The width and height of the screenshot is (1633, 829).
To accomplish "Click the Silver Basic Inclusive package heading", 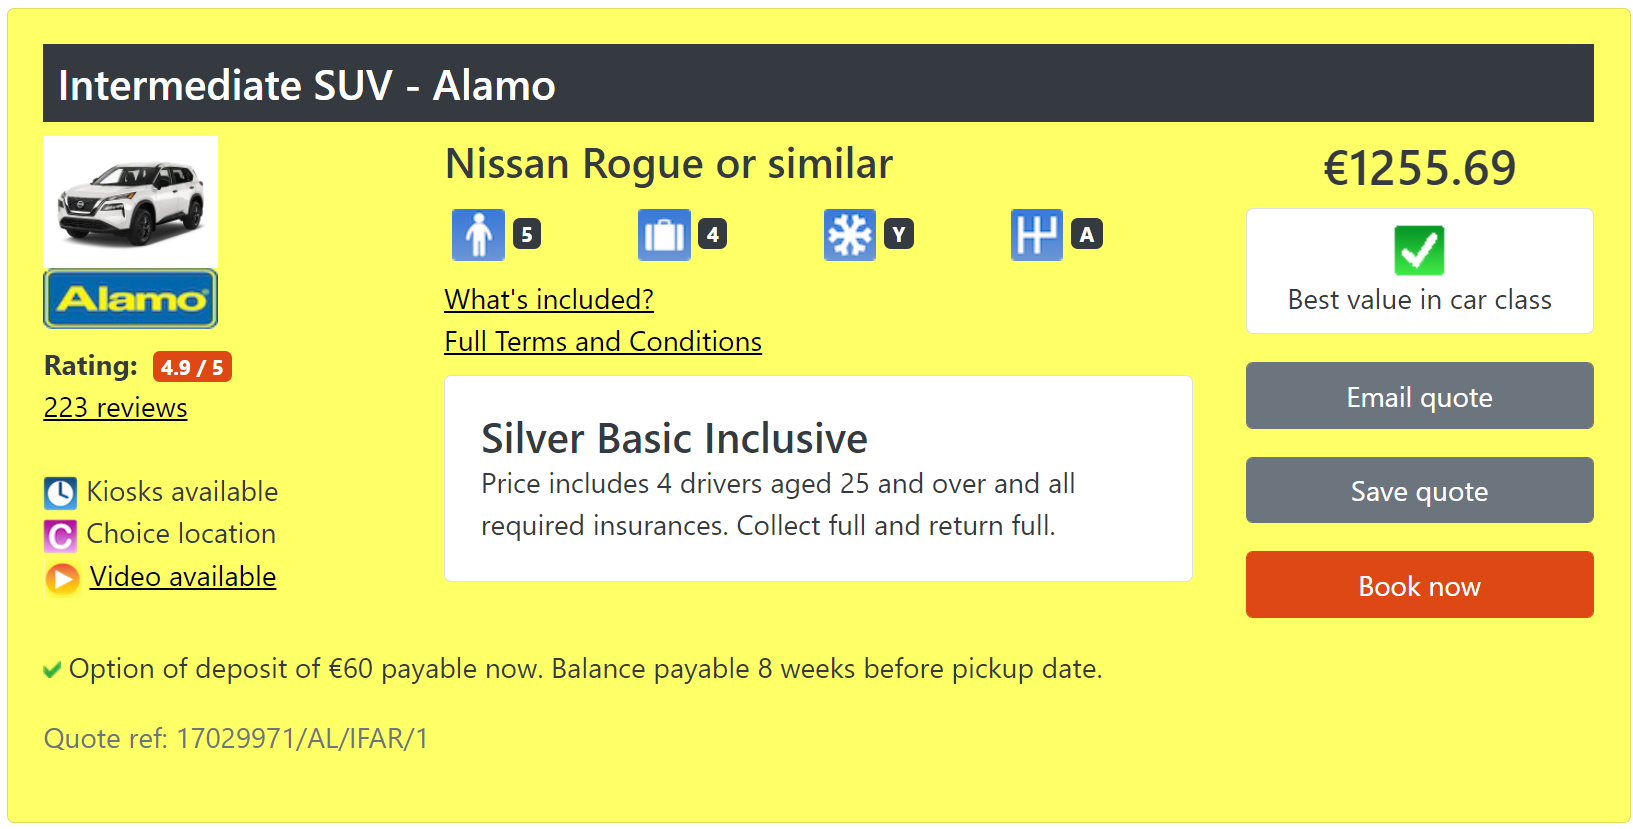I will tap(674, 439).
